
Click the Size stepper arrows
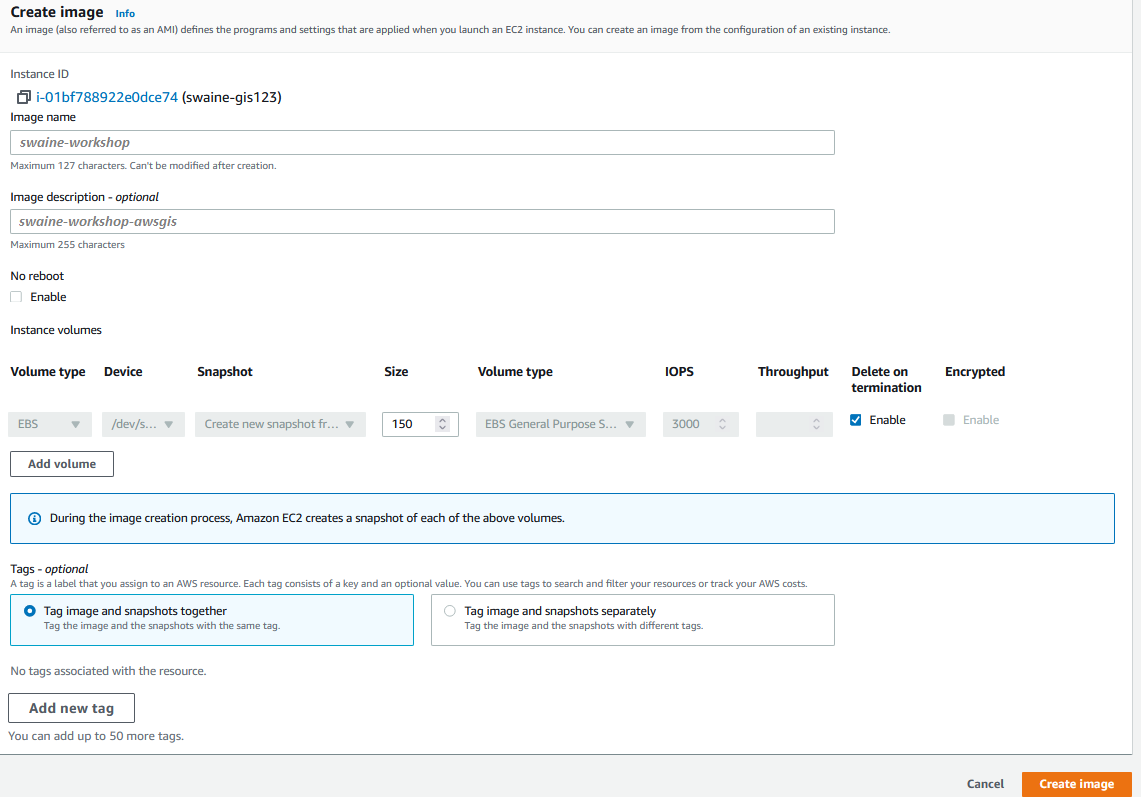click(442, 424)
